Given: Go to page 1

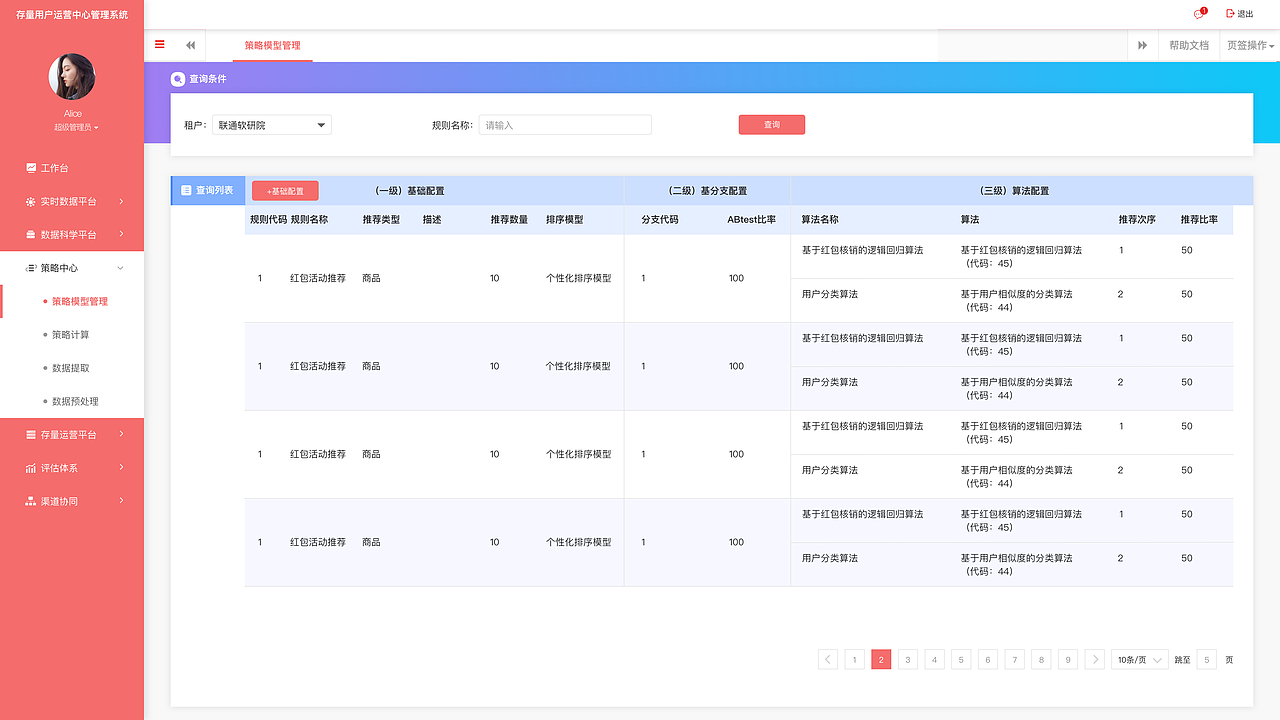Looking at the screenshot, I should (x=855, y=659).
